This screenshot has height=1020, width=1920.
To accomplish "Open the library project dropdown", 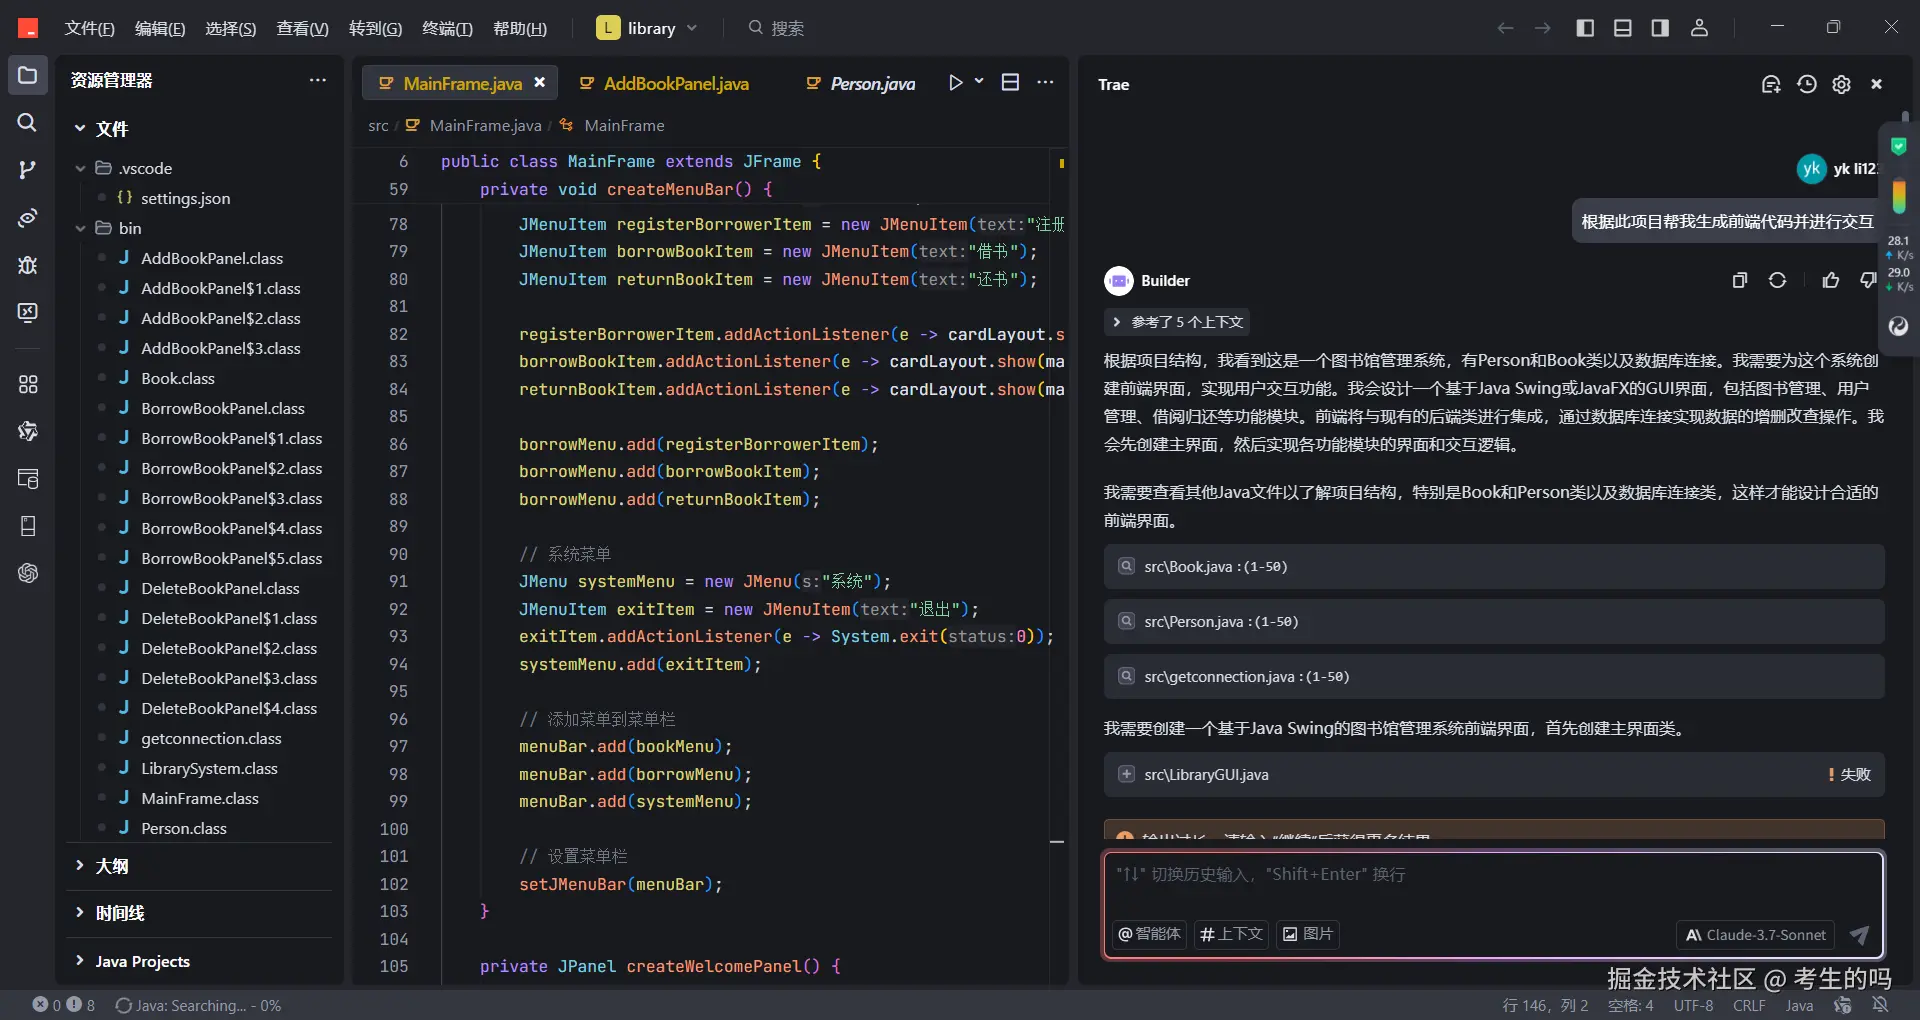I will tap(647, 28).
